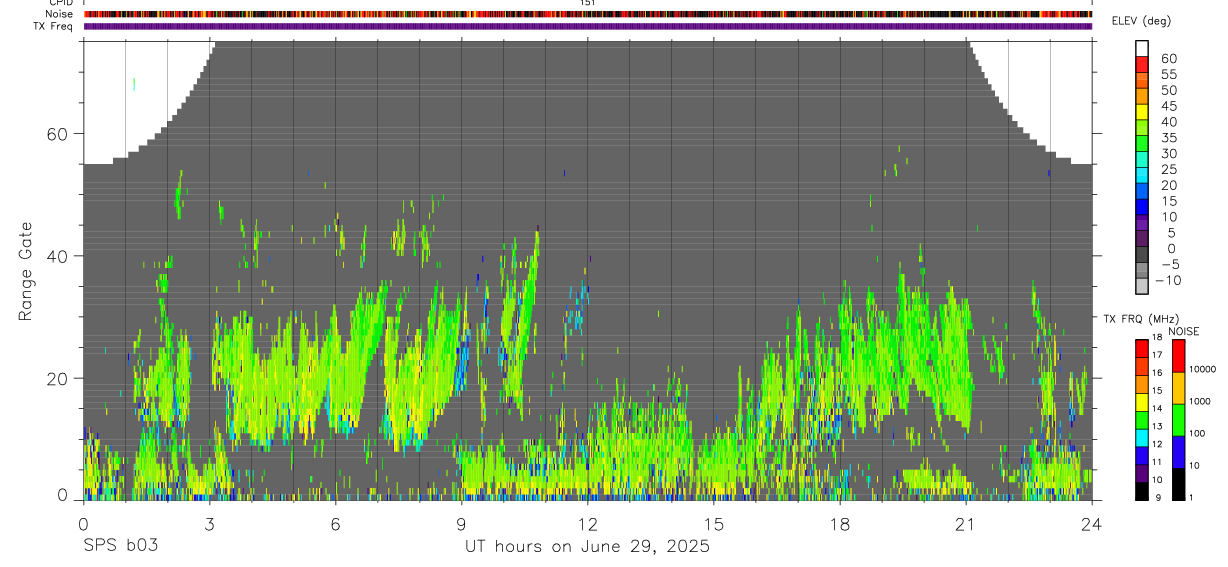Click the red top segment of ELEV colorbar

[x=1142, y=66]
